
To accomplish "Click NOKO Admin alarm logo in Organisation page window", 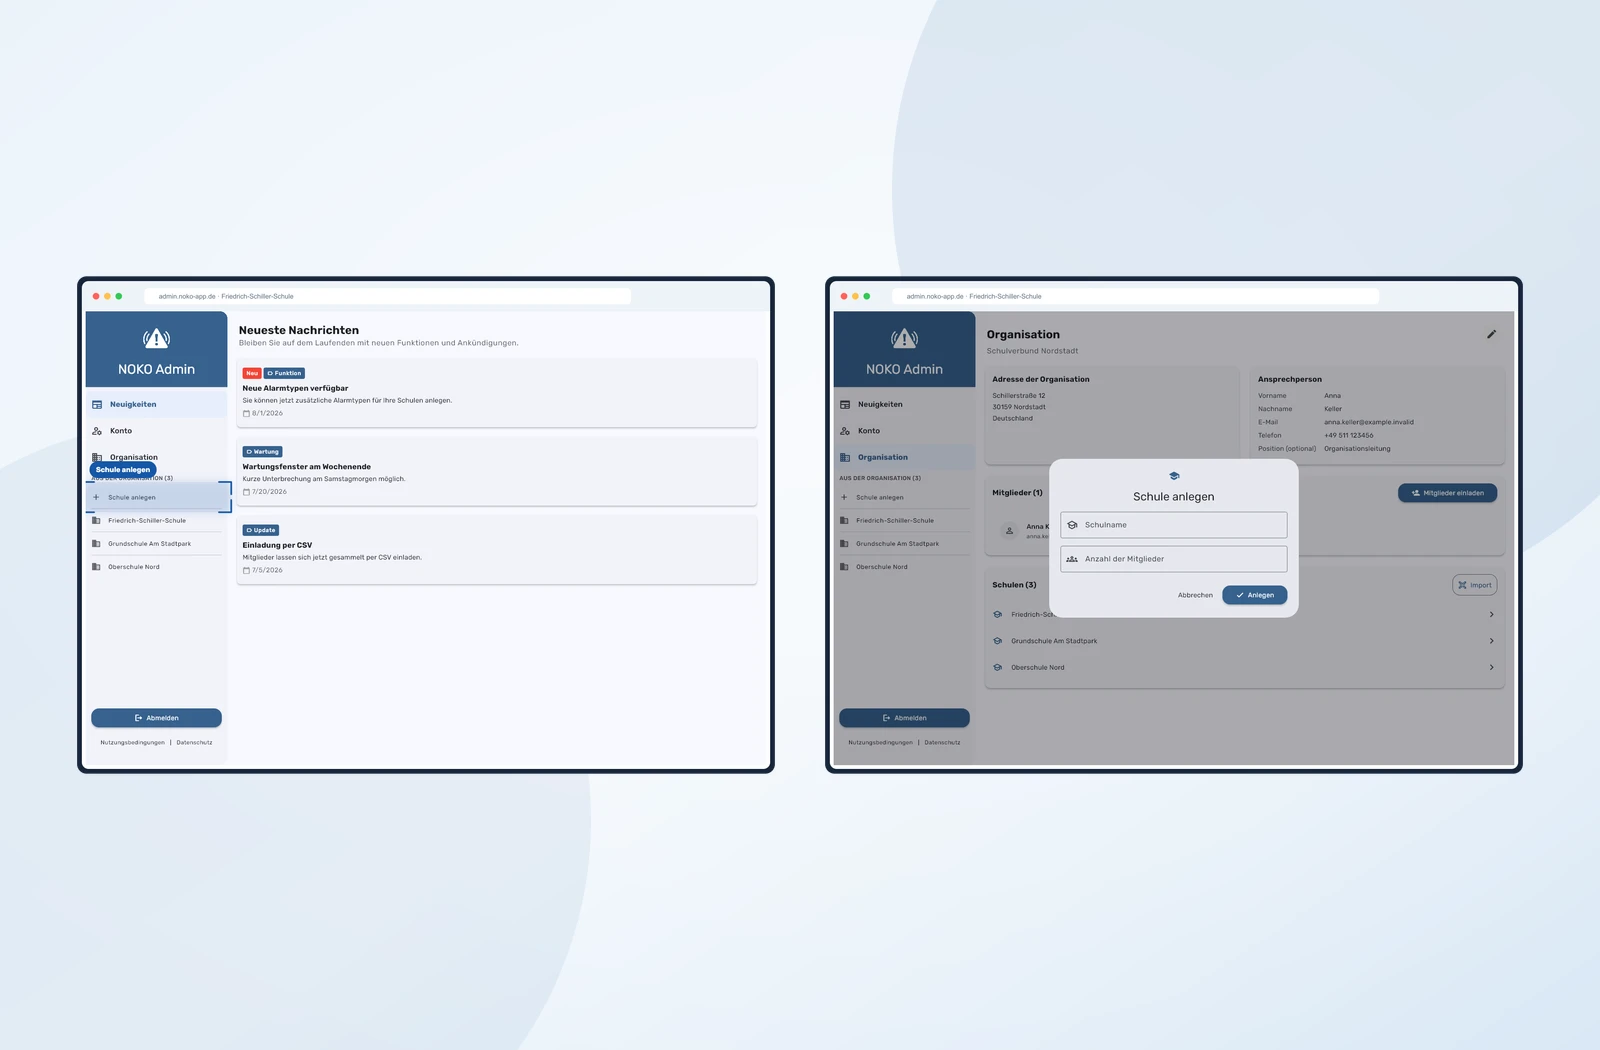I will click(x=904, y=338).
